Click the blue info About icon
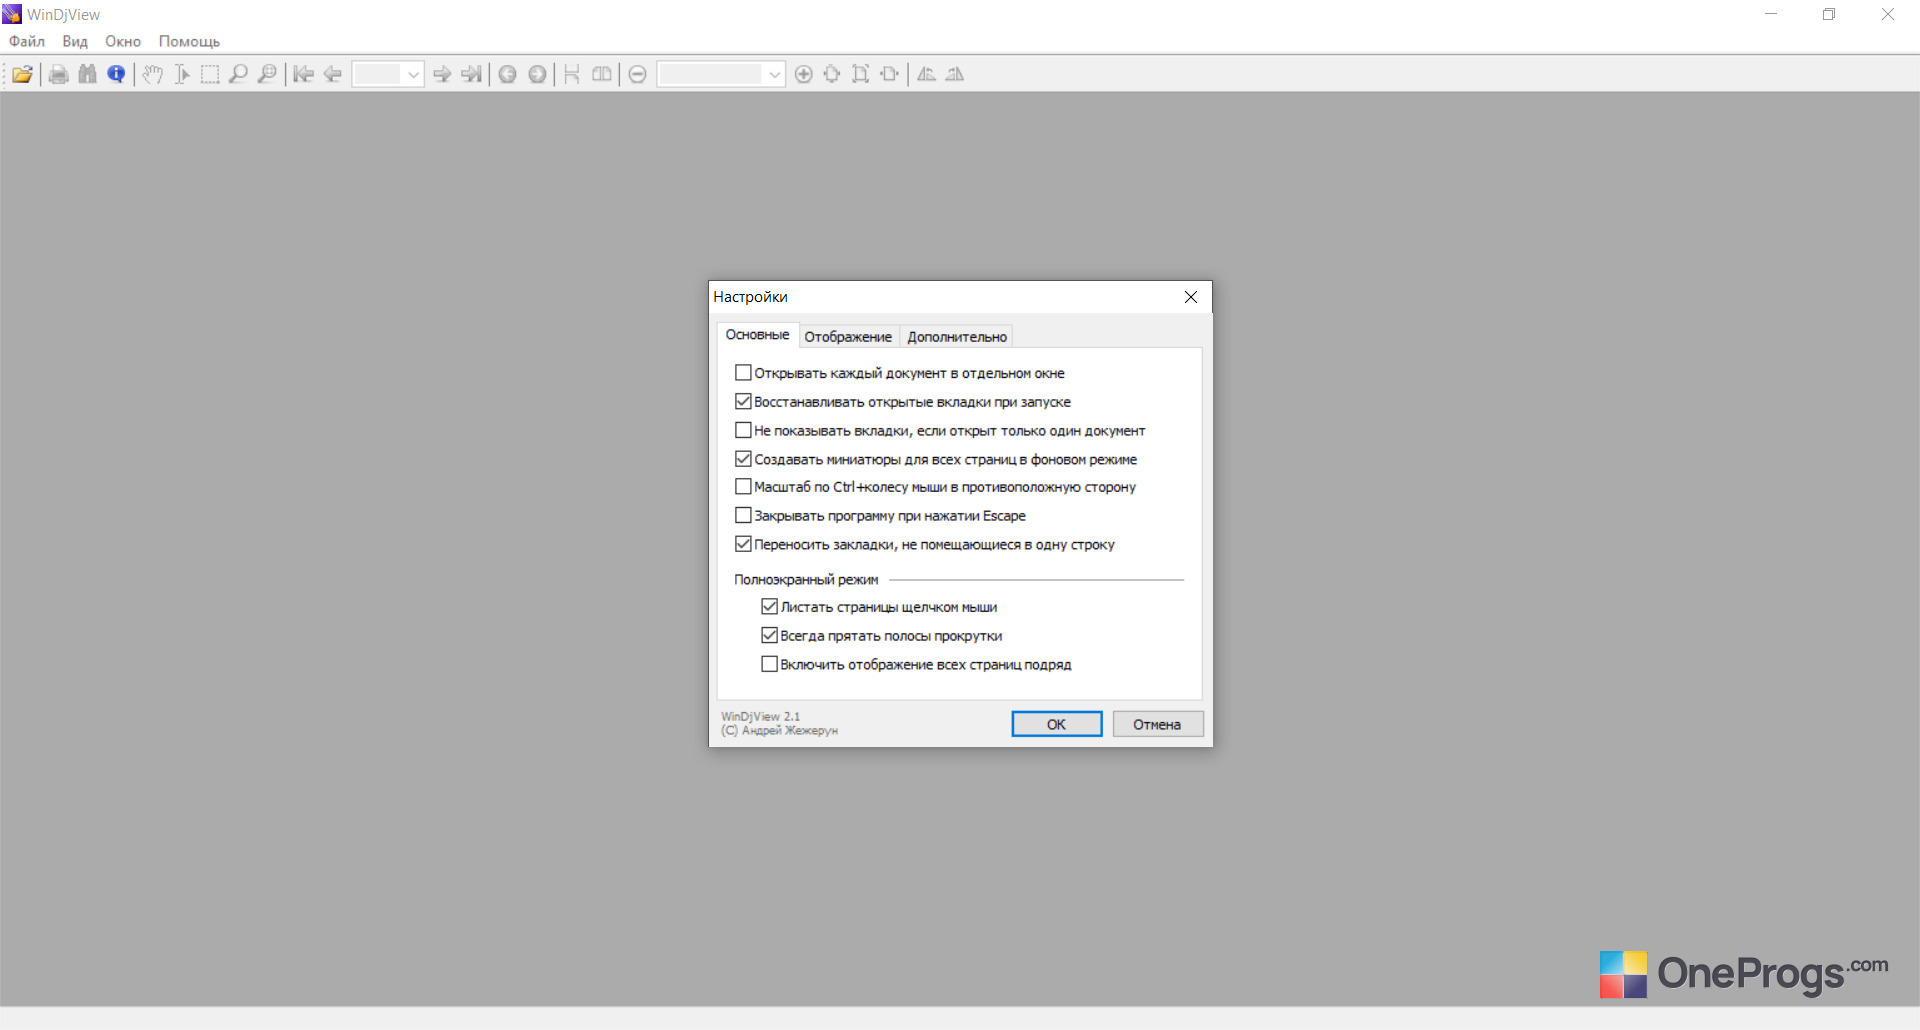 point(116,74)
